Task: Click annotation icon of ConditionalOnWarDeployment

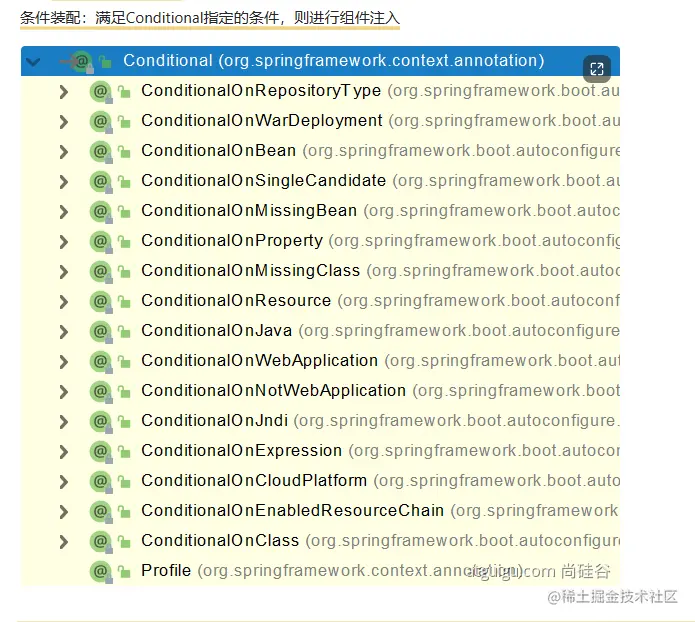Action: click(x=101, y=122)
